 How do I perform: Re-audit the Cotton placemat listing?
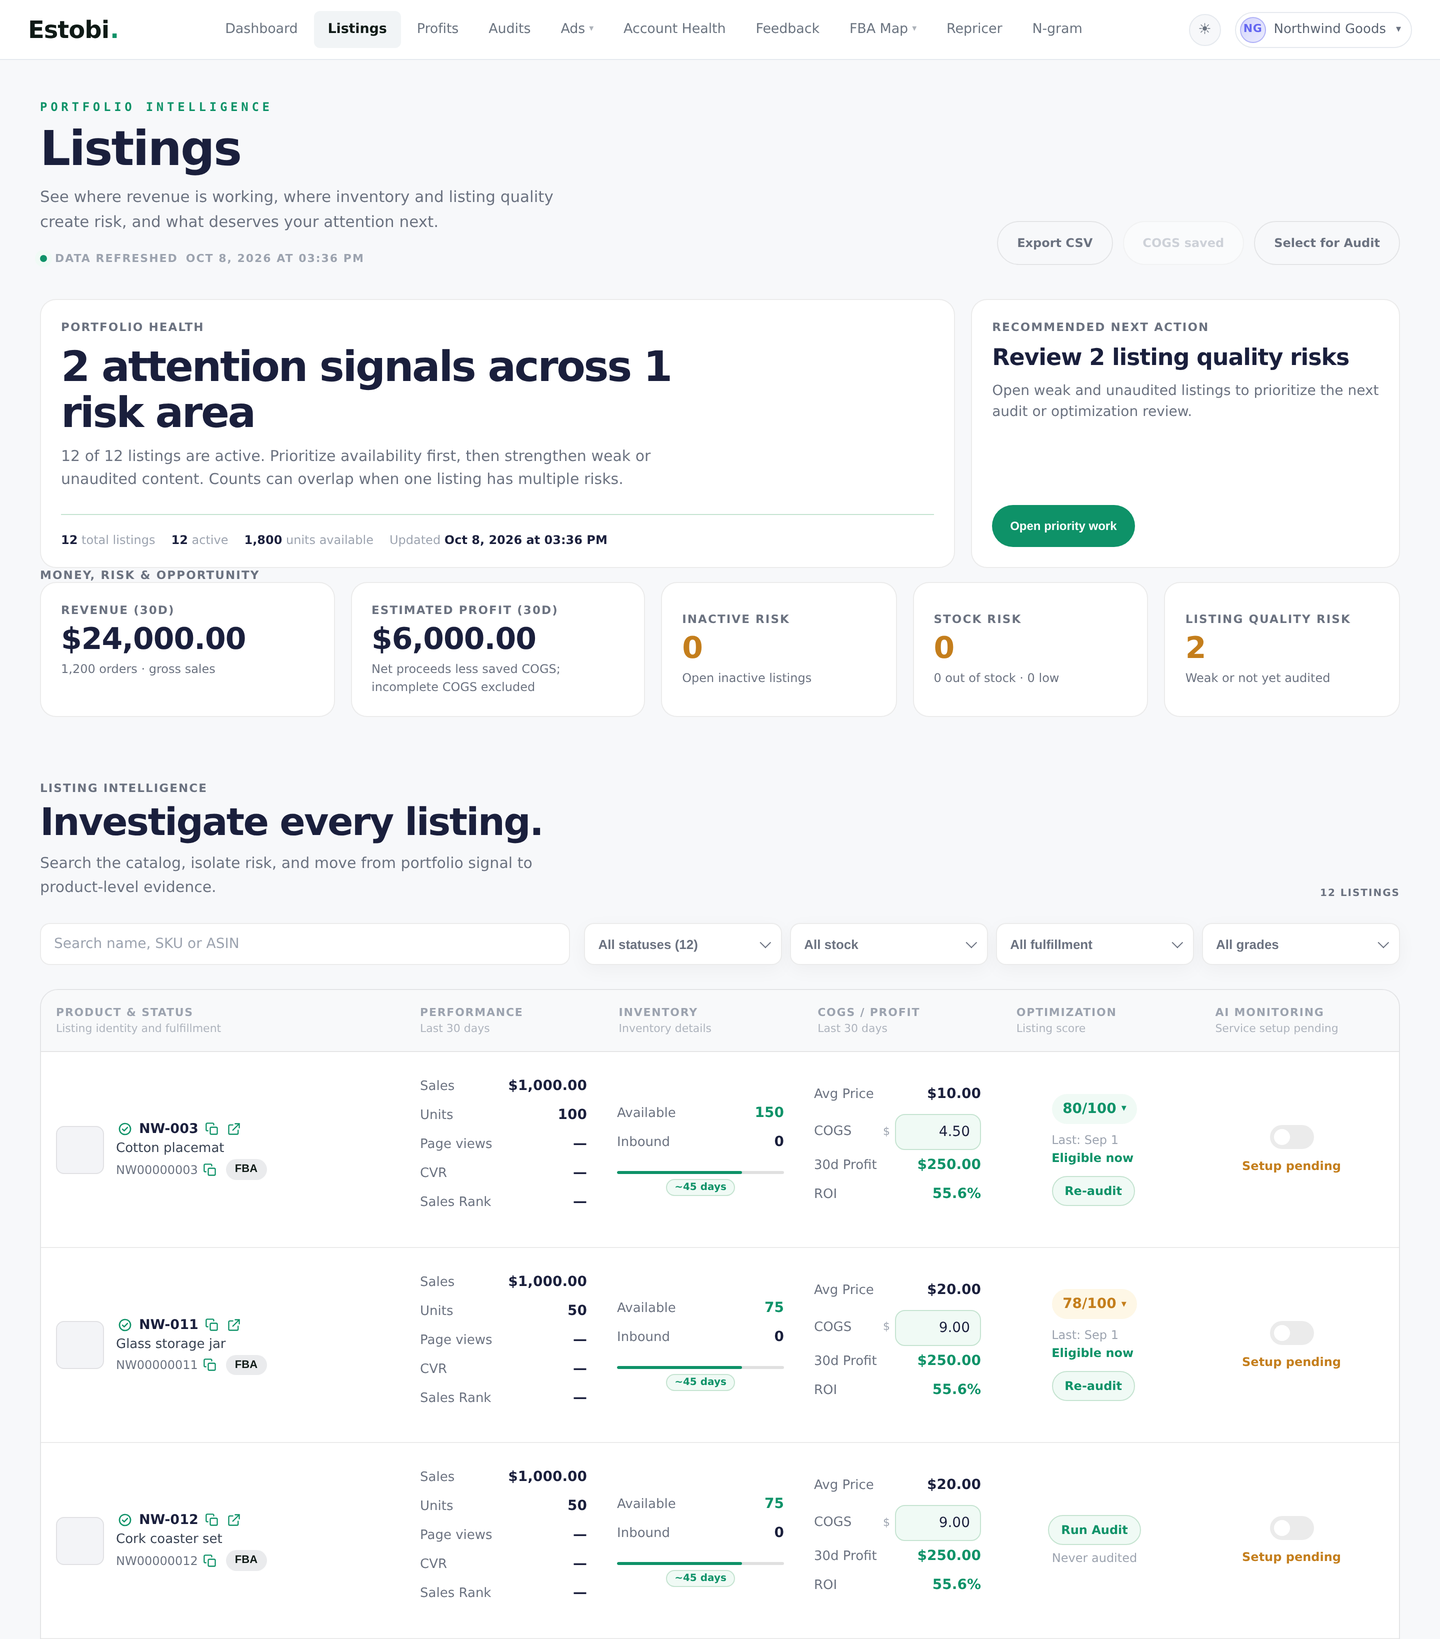(1093, 1191)
